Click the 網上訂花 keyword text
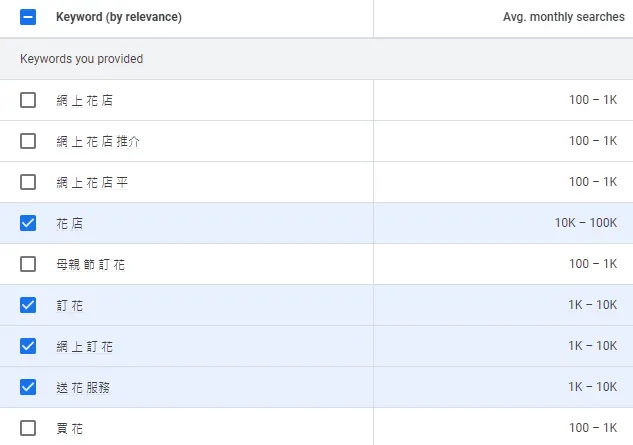Image resolution: width=633 pixels, height=445 pixels. [85, 346]
